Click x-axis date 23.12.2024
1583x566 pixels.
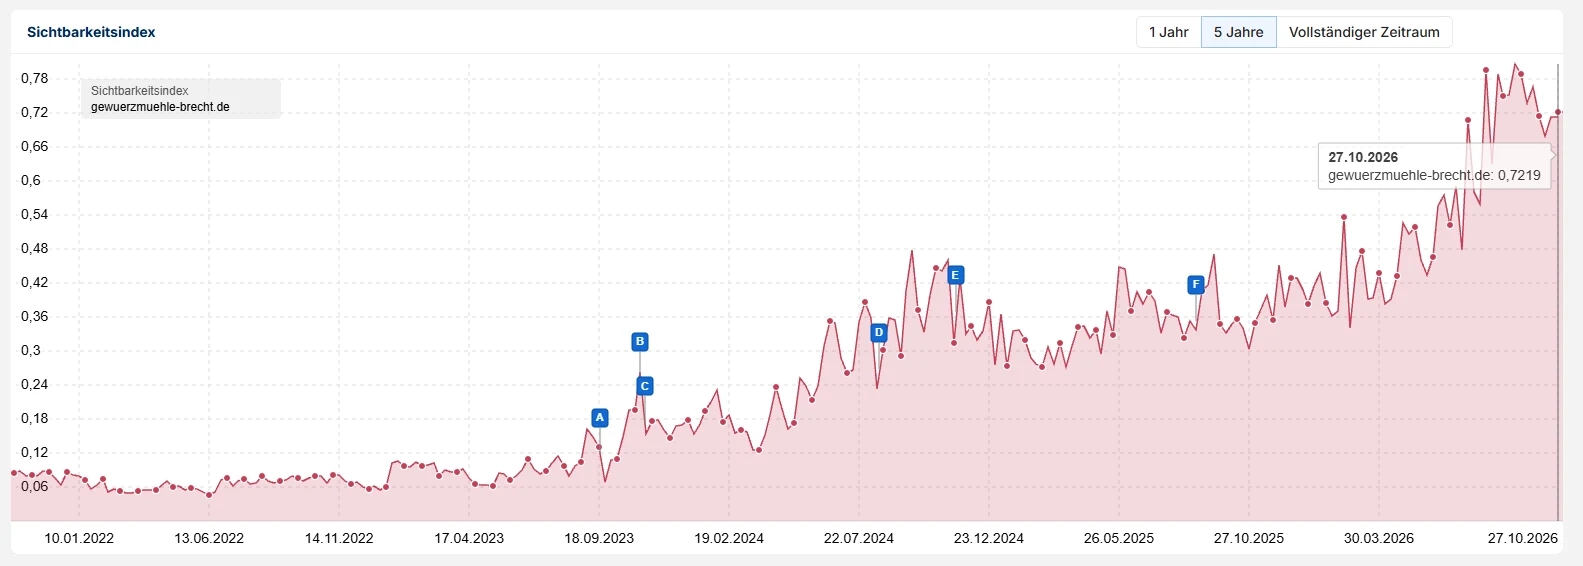989,538
